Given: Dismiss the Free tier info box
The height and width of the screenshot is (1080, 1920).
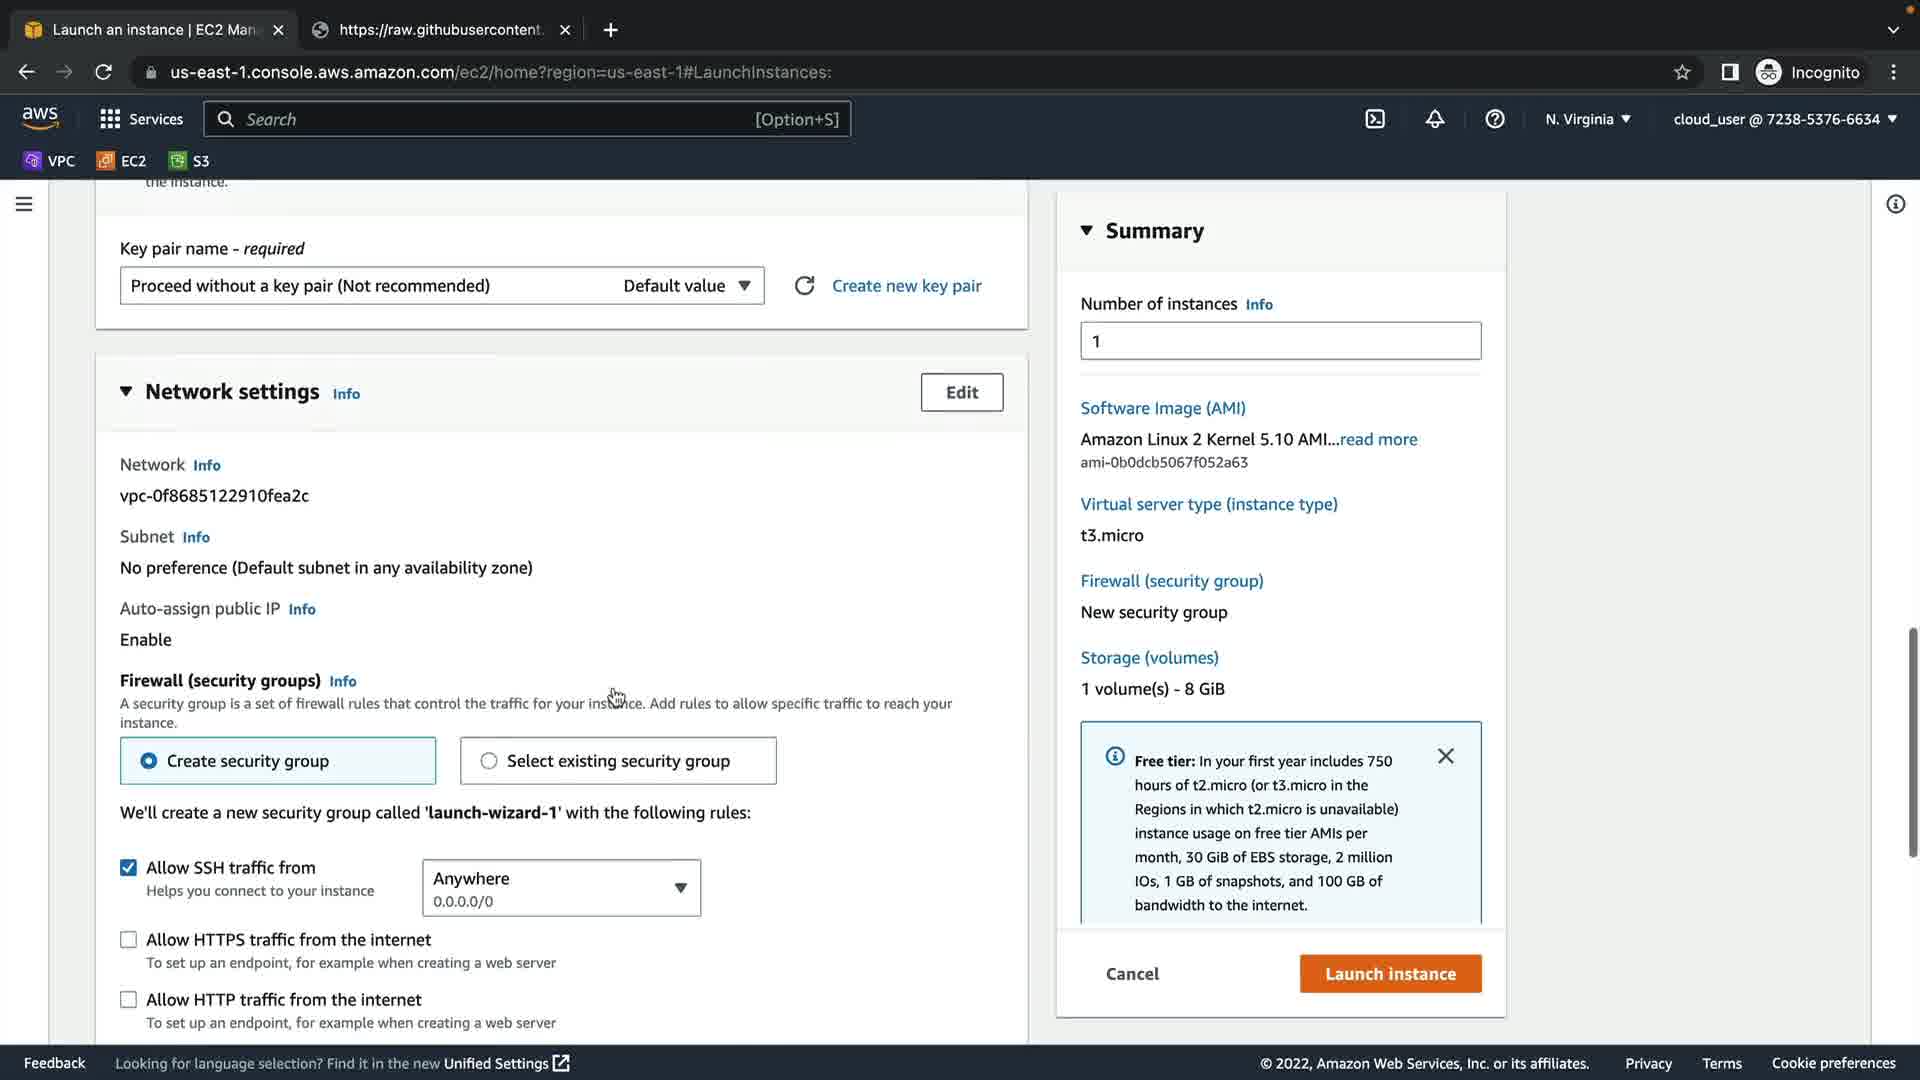Looking at the screenshot, I should [x=1445, y=756].
